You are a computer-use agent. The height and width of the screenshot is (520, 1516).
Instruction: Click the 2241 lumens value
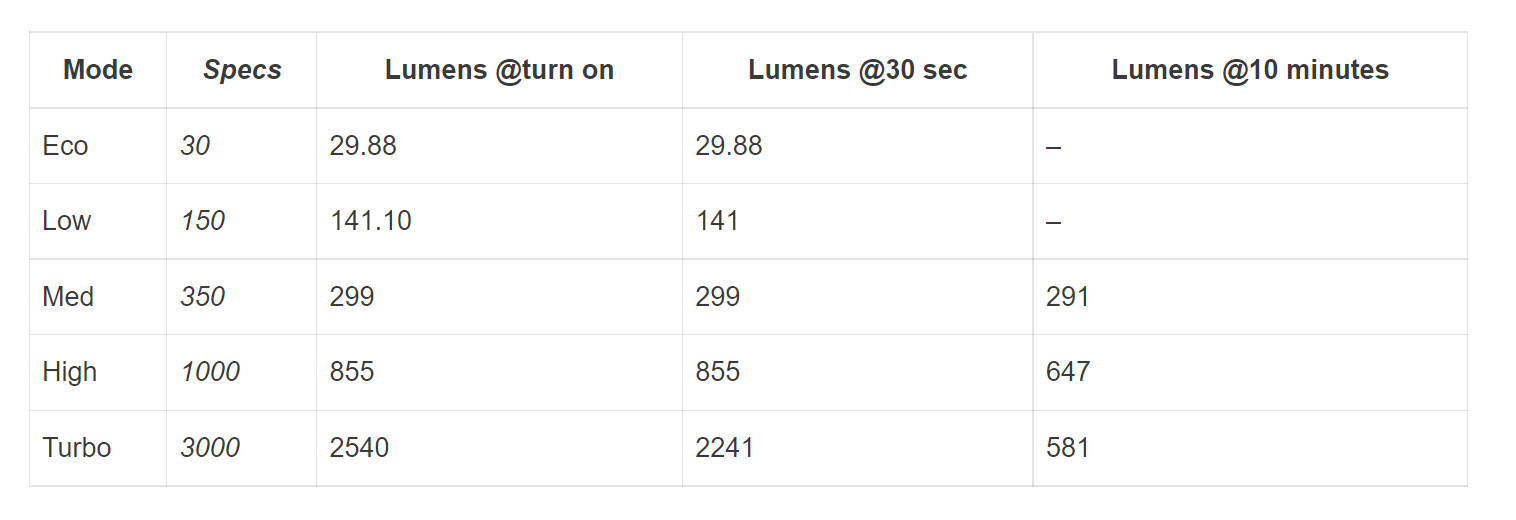click(725, 448)
